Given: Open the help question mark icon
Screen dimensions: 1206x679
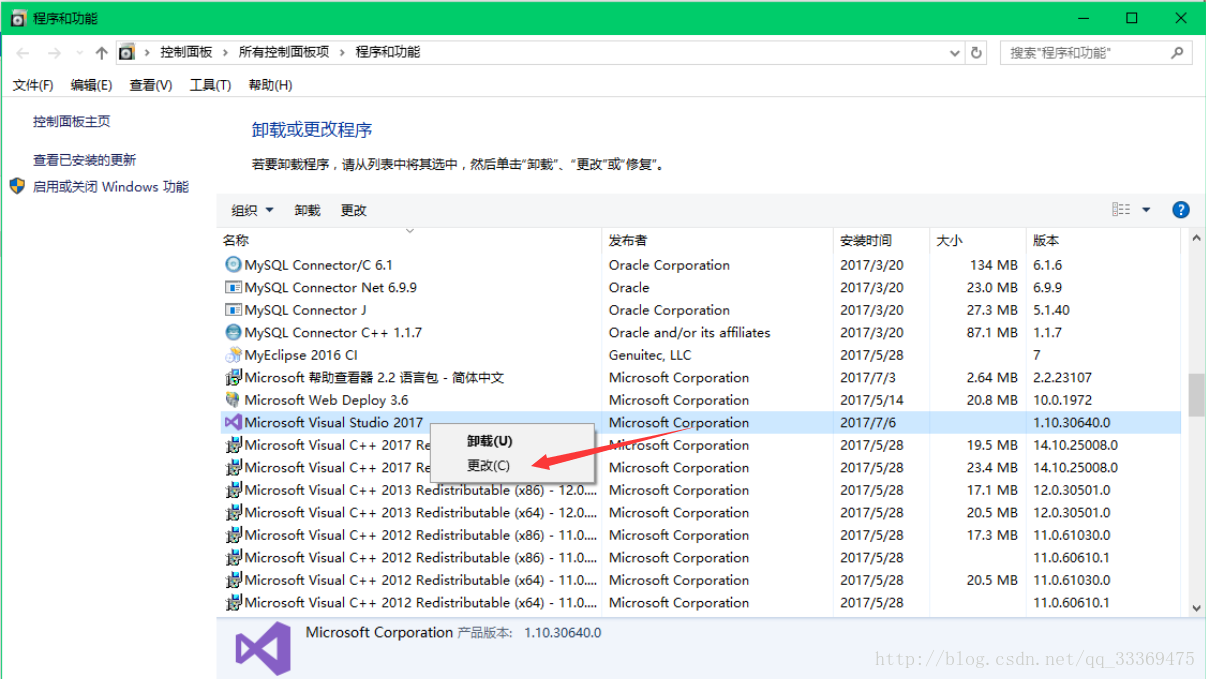Looking at the screenshot, I should [1180, 209].
